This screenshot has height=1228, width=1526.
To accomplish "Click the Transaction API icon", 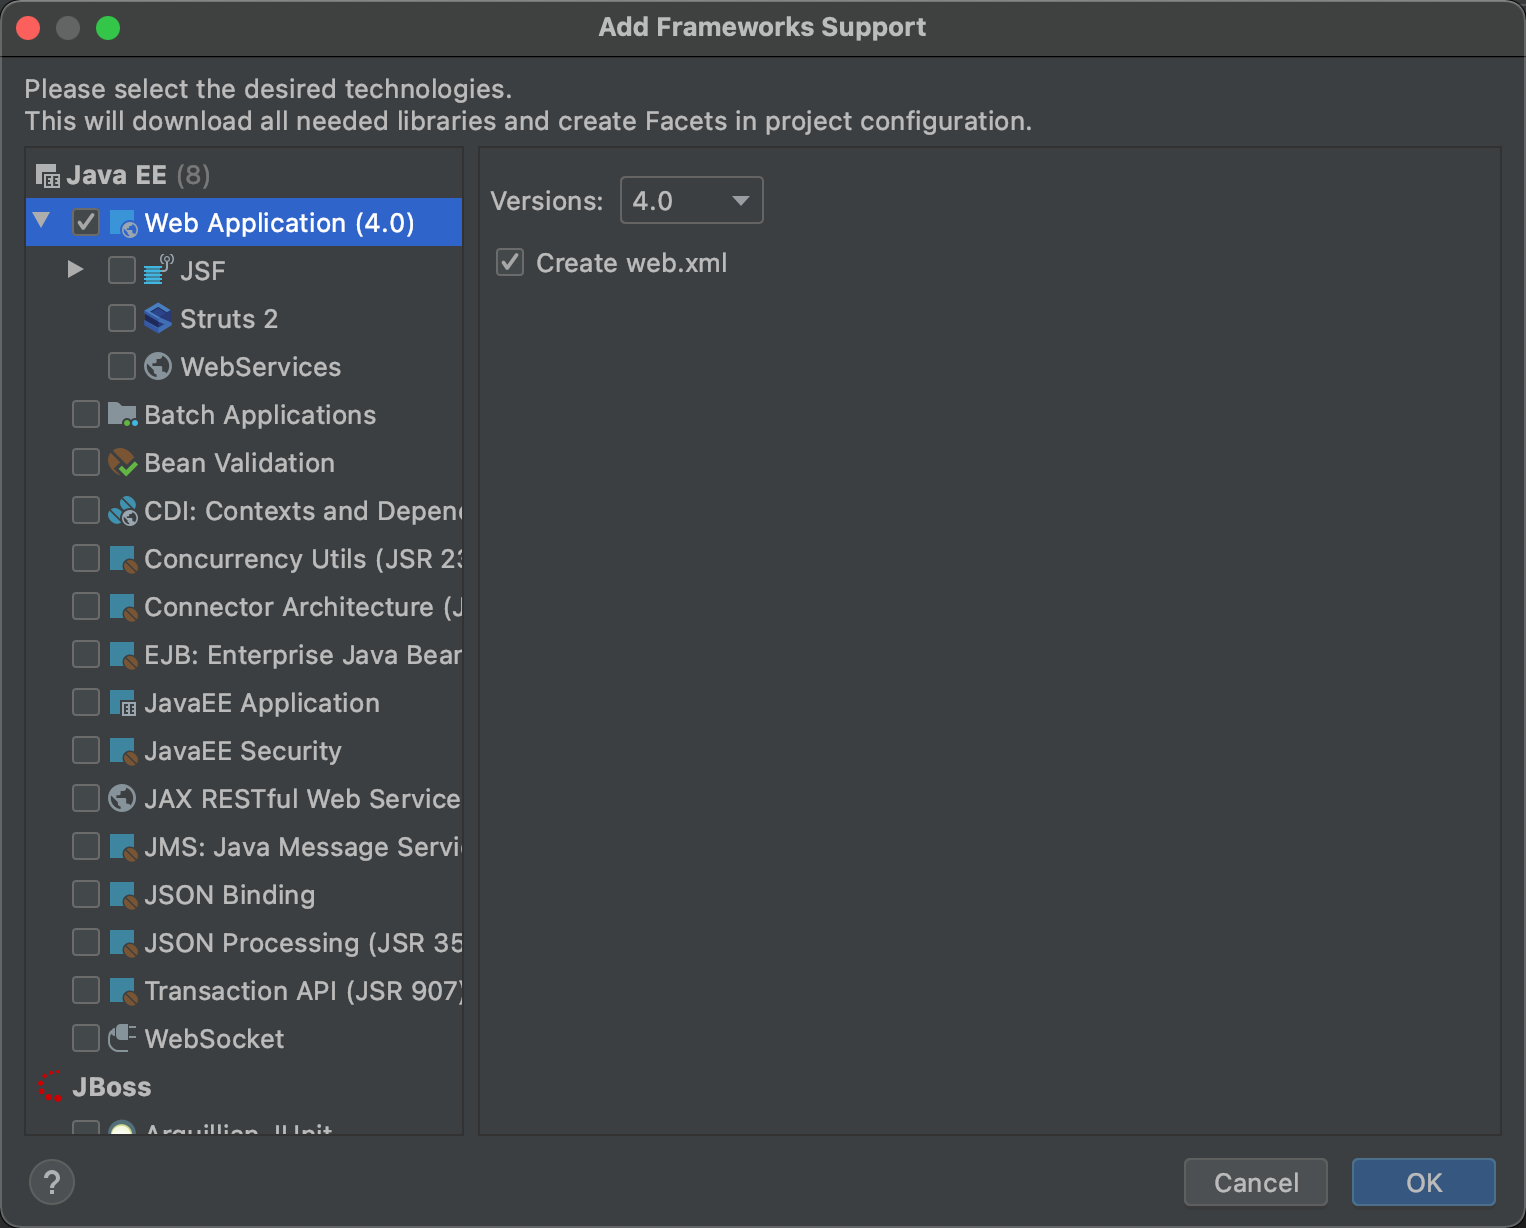I will (123, 991).
